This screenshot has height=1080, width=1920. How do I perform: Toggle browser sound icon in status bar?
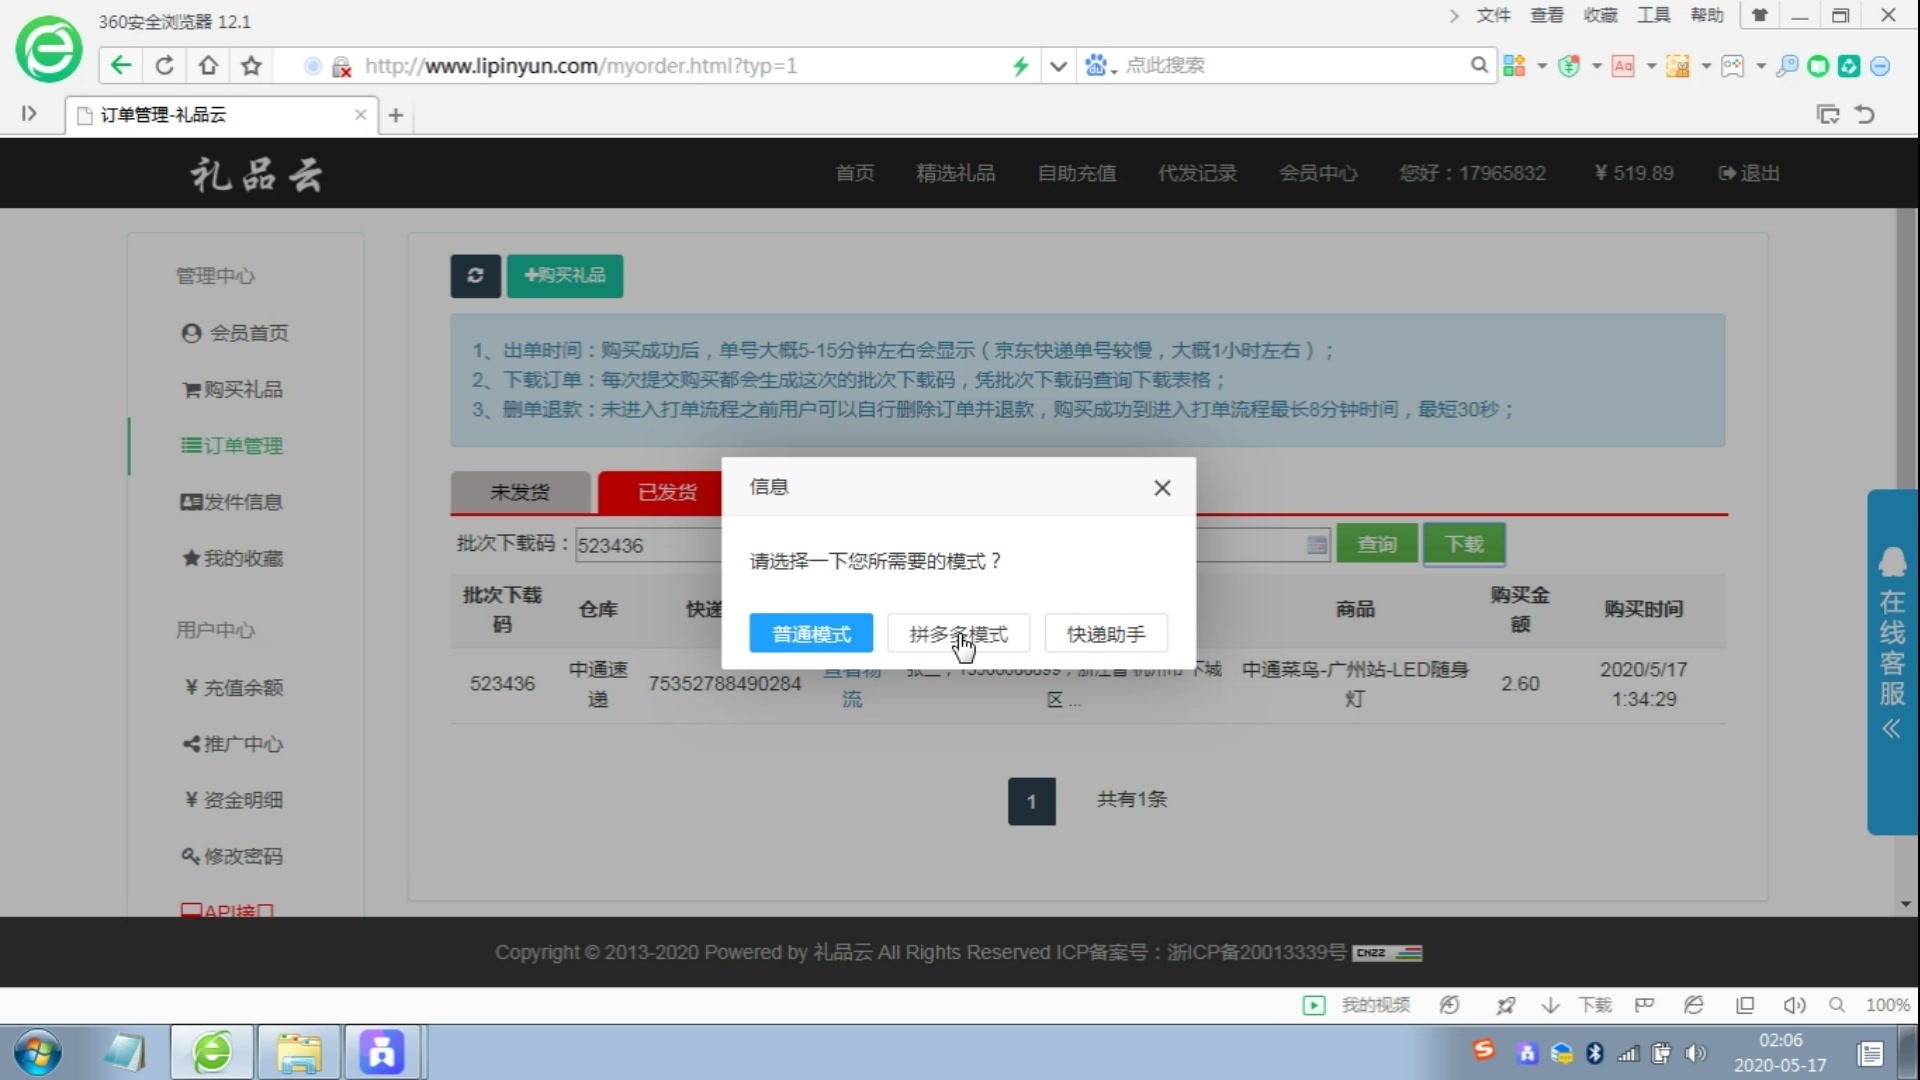[1795, 1005]
